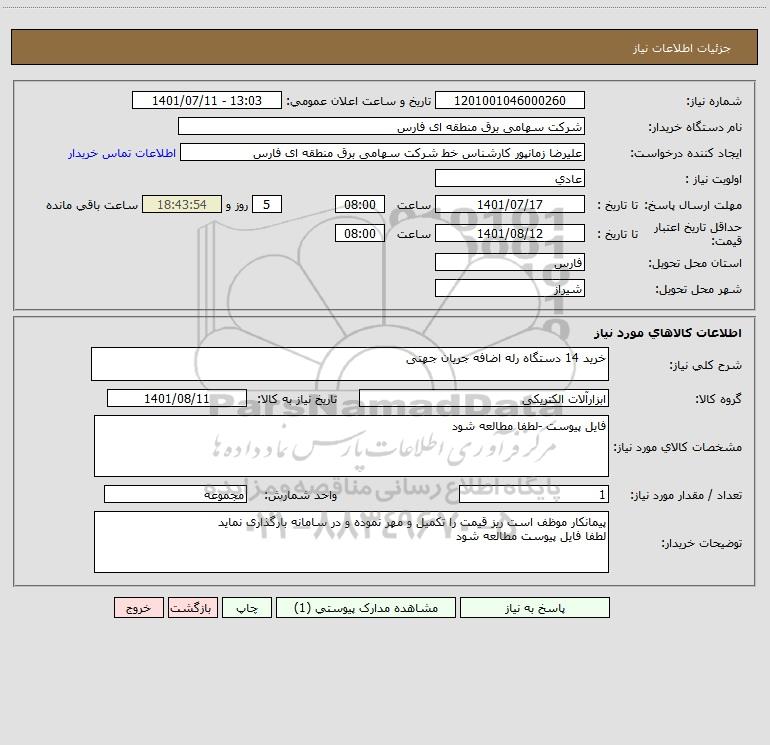Click the buyer organization name field
This screenshot has width=770, height=745.
(x=381, y=126)
